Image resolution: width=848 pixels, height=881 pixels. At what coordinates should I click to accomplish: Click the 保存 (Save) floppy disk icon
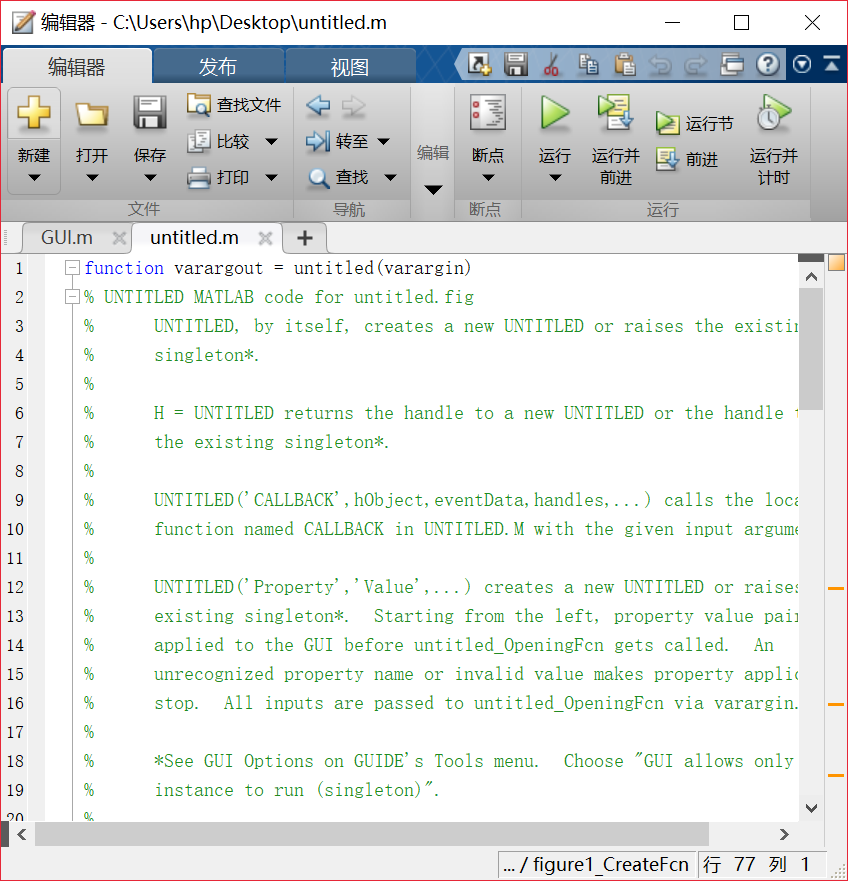[150, 113]
